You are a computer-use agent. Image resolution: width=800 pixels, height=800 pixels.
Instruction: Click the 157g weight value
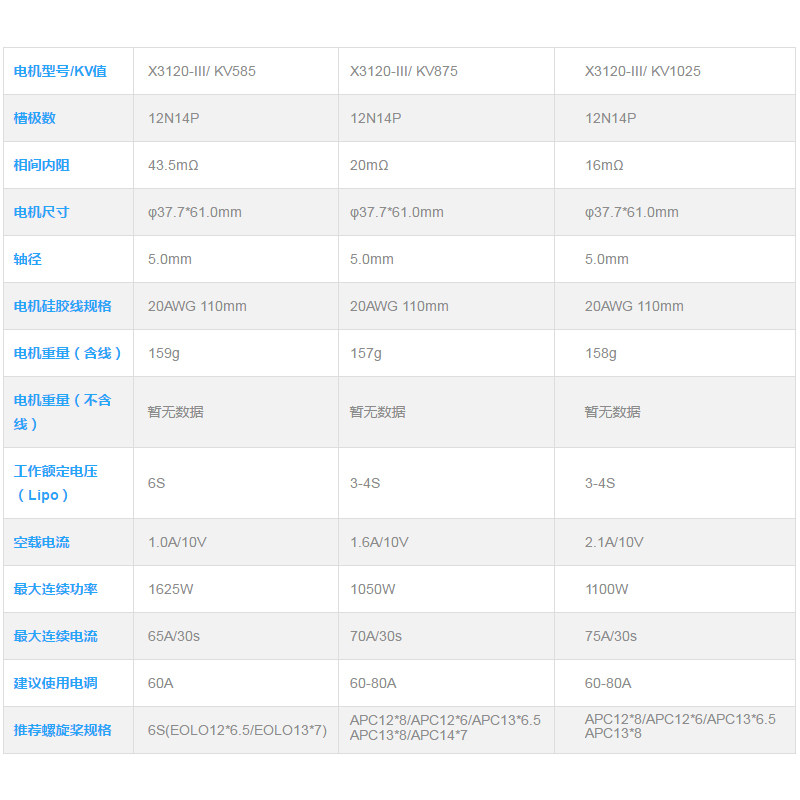click(x=366, y=353)
